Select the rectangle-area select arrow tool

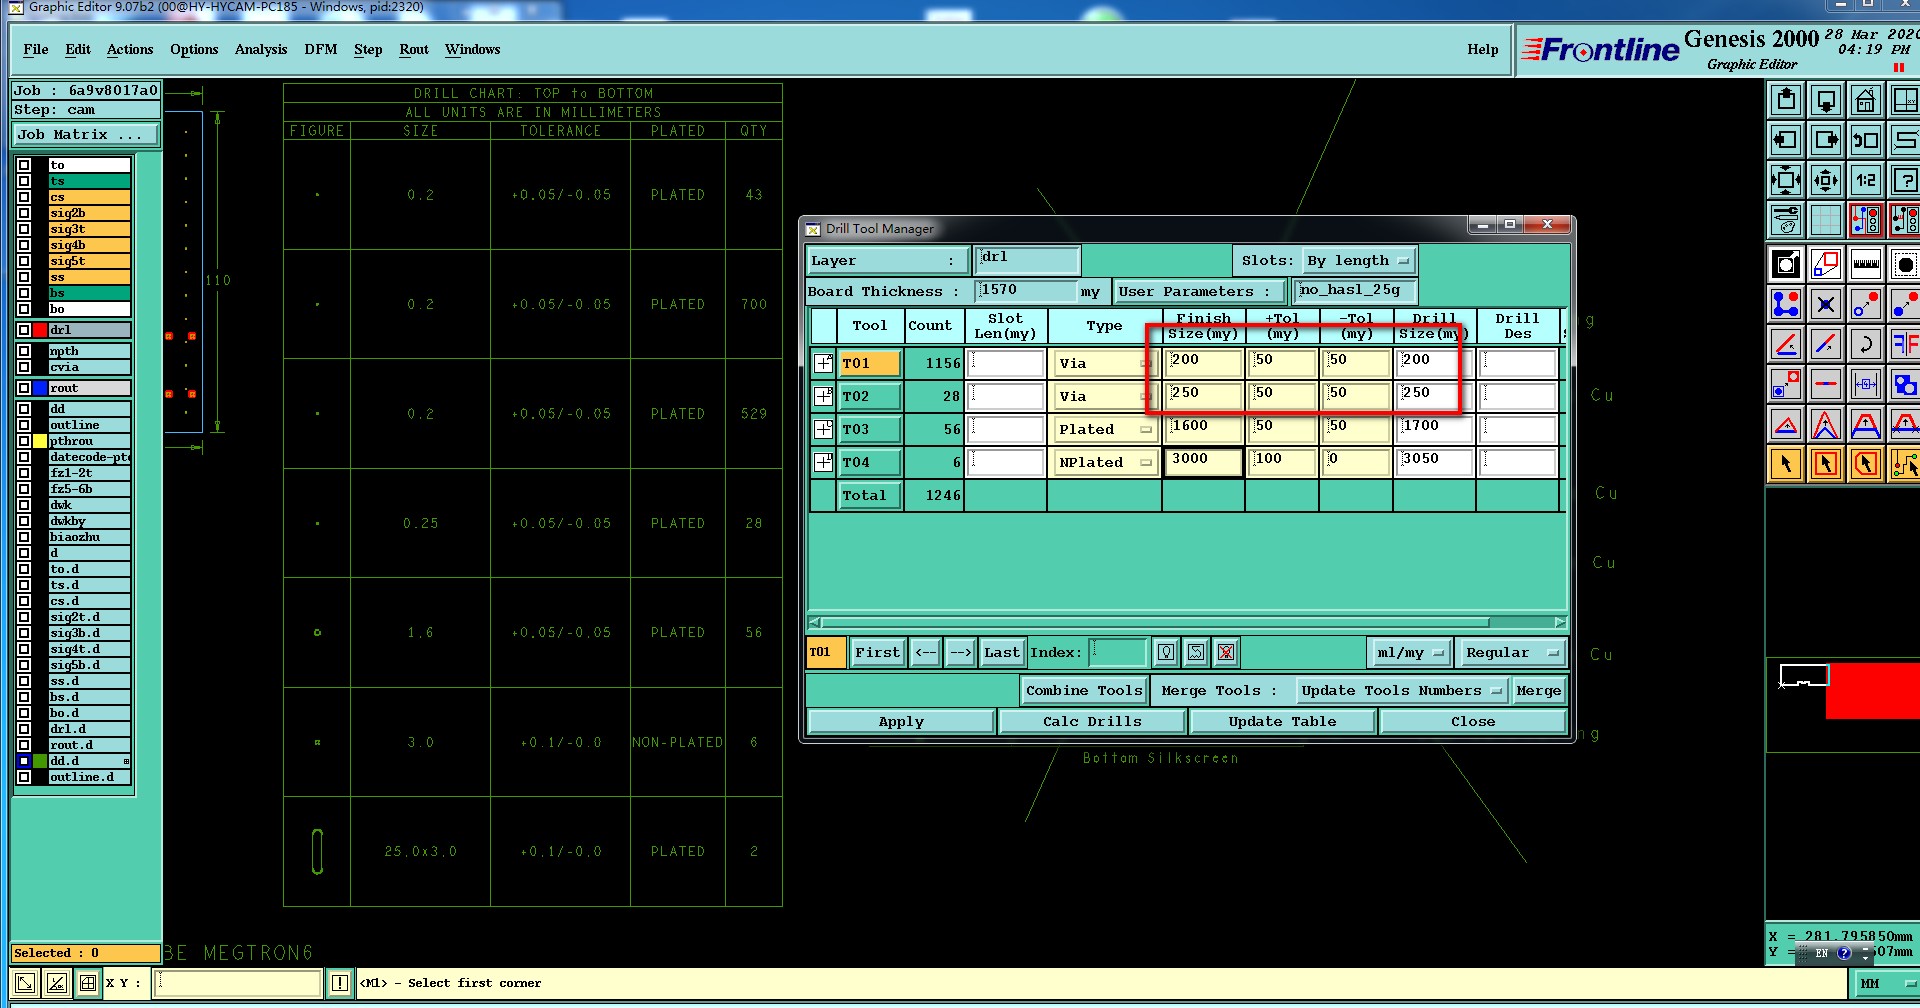pos(1826,464)
